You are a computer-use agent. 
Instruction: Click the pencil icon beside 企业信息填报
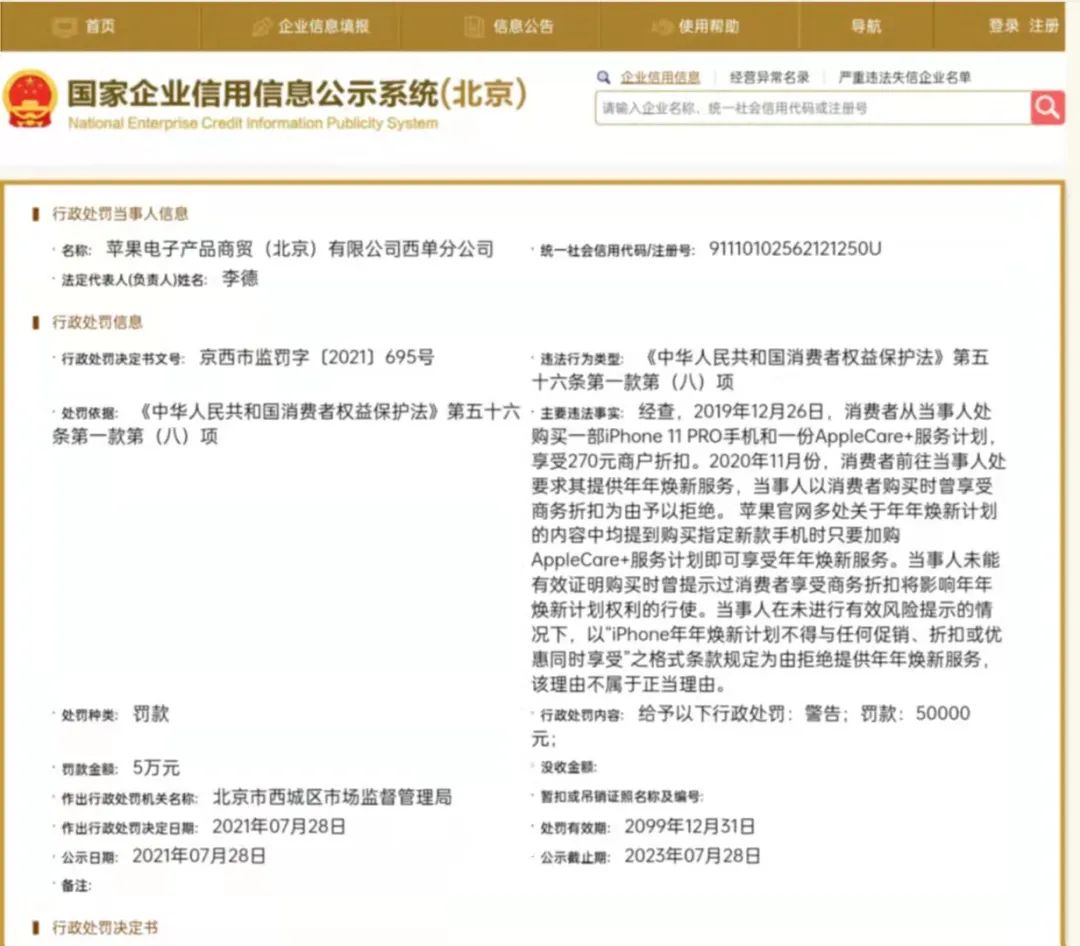(x=262, y=27)
